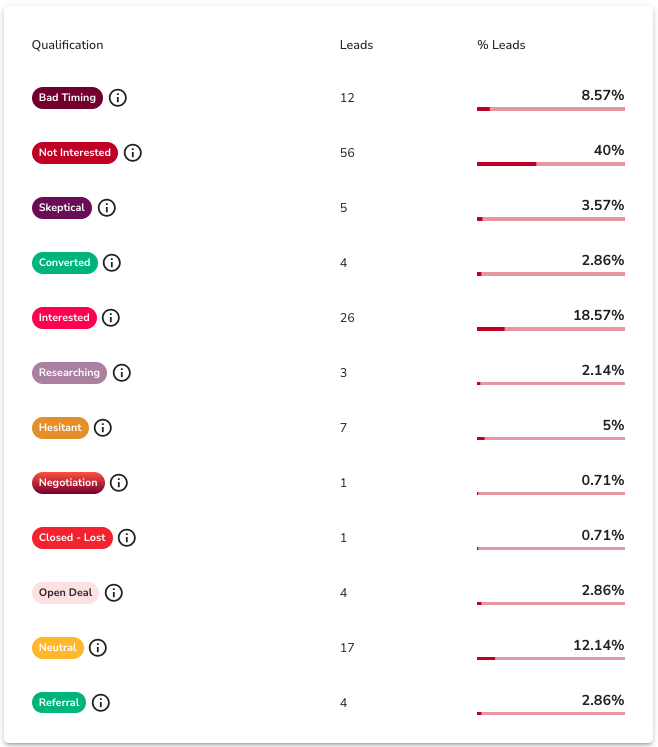Click the 40% leads progress bar
Screen dimensions: 658x747
point(551,163)
